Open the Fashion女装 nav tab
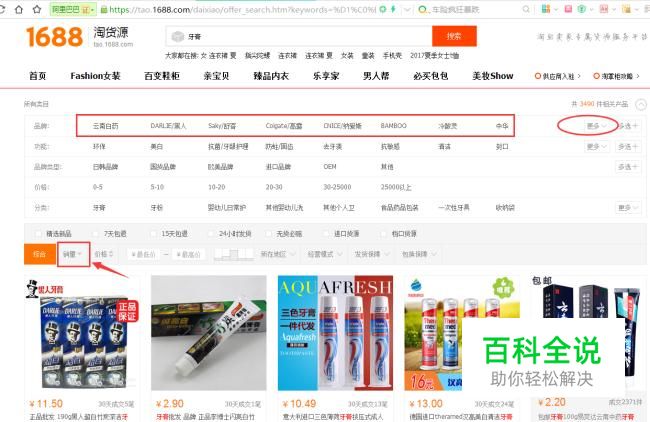The image size is (650, 422). (95, 76)
